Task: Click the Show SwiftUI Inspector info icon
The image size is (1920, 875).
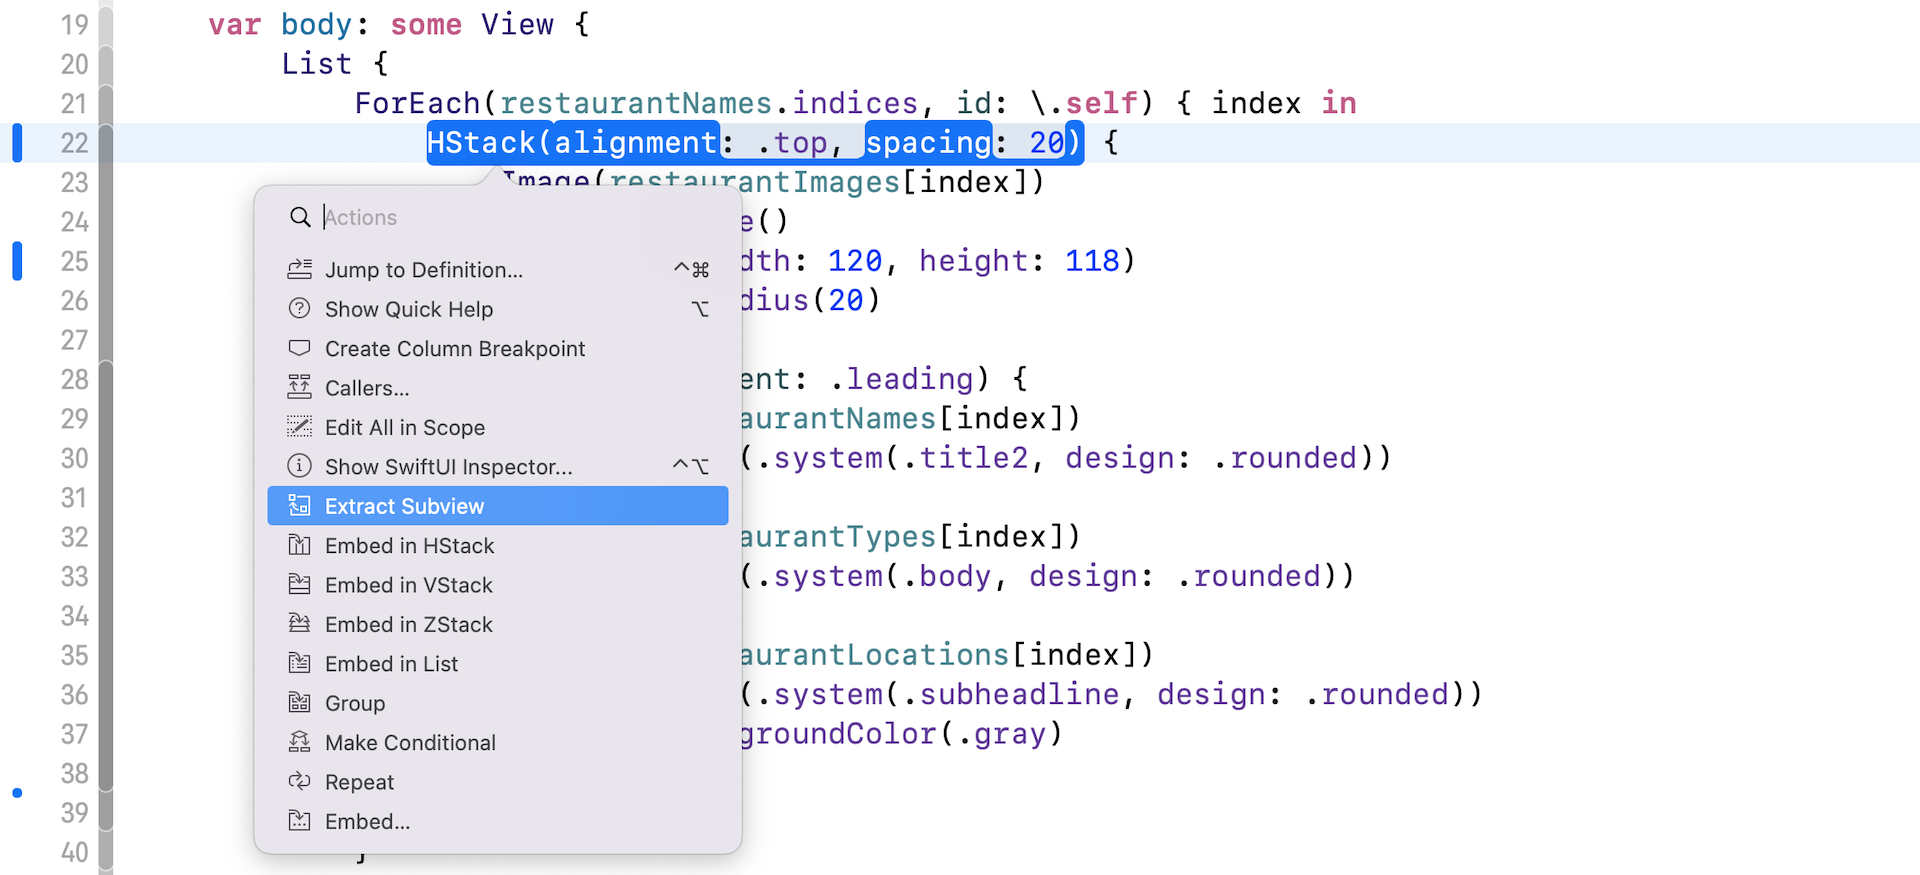Action: click(x=299, y=466)
